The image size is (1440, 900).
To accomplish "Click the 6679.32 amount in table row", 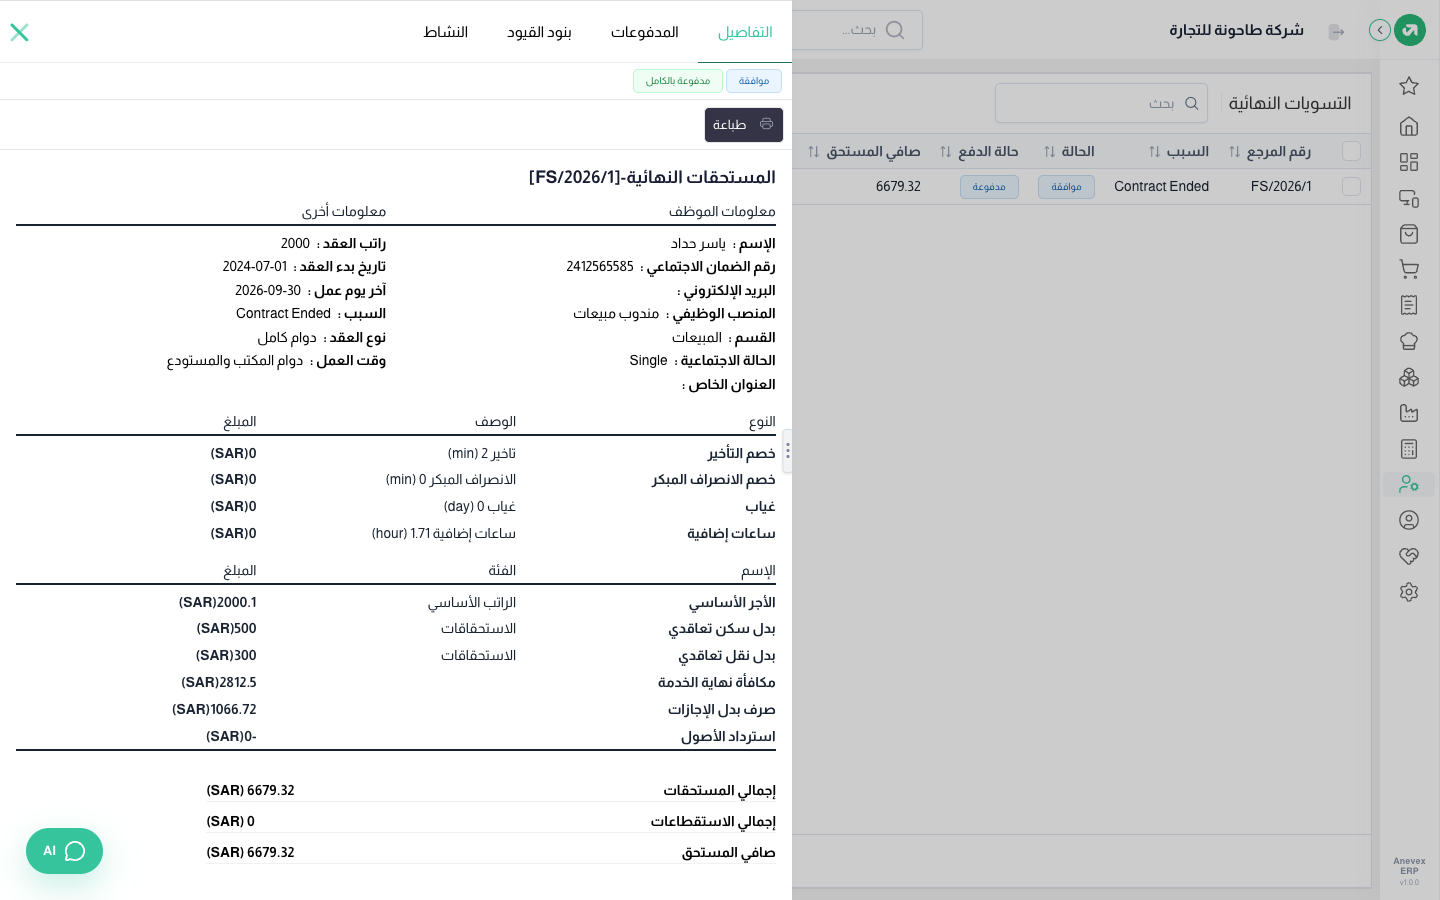I will [x=898, y=186].
